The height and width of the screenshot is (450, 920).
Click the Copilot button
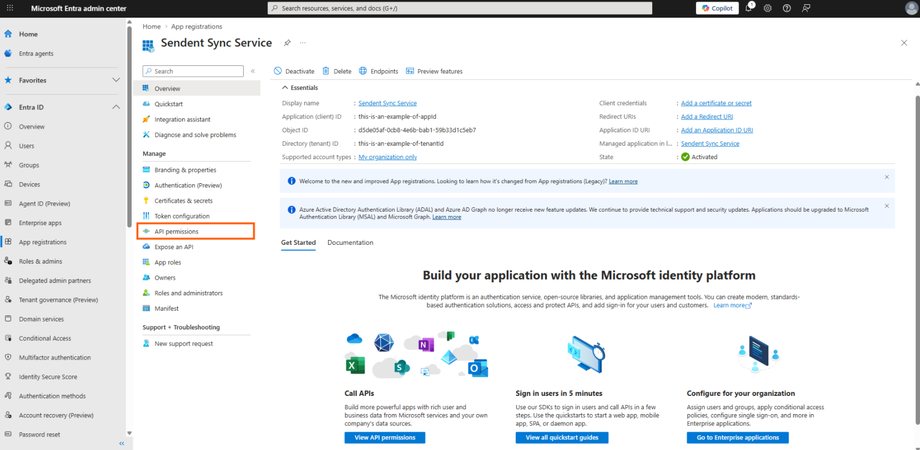pyautogui.click(x=717, y=8)
